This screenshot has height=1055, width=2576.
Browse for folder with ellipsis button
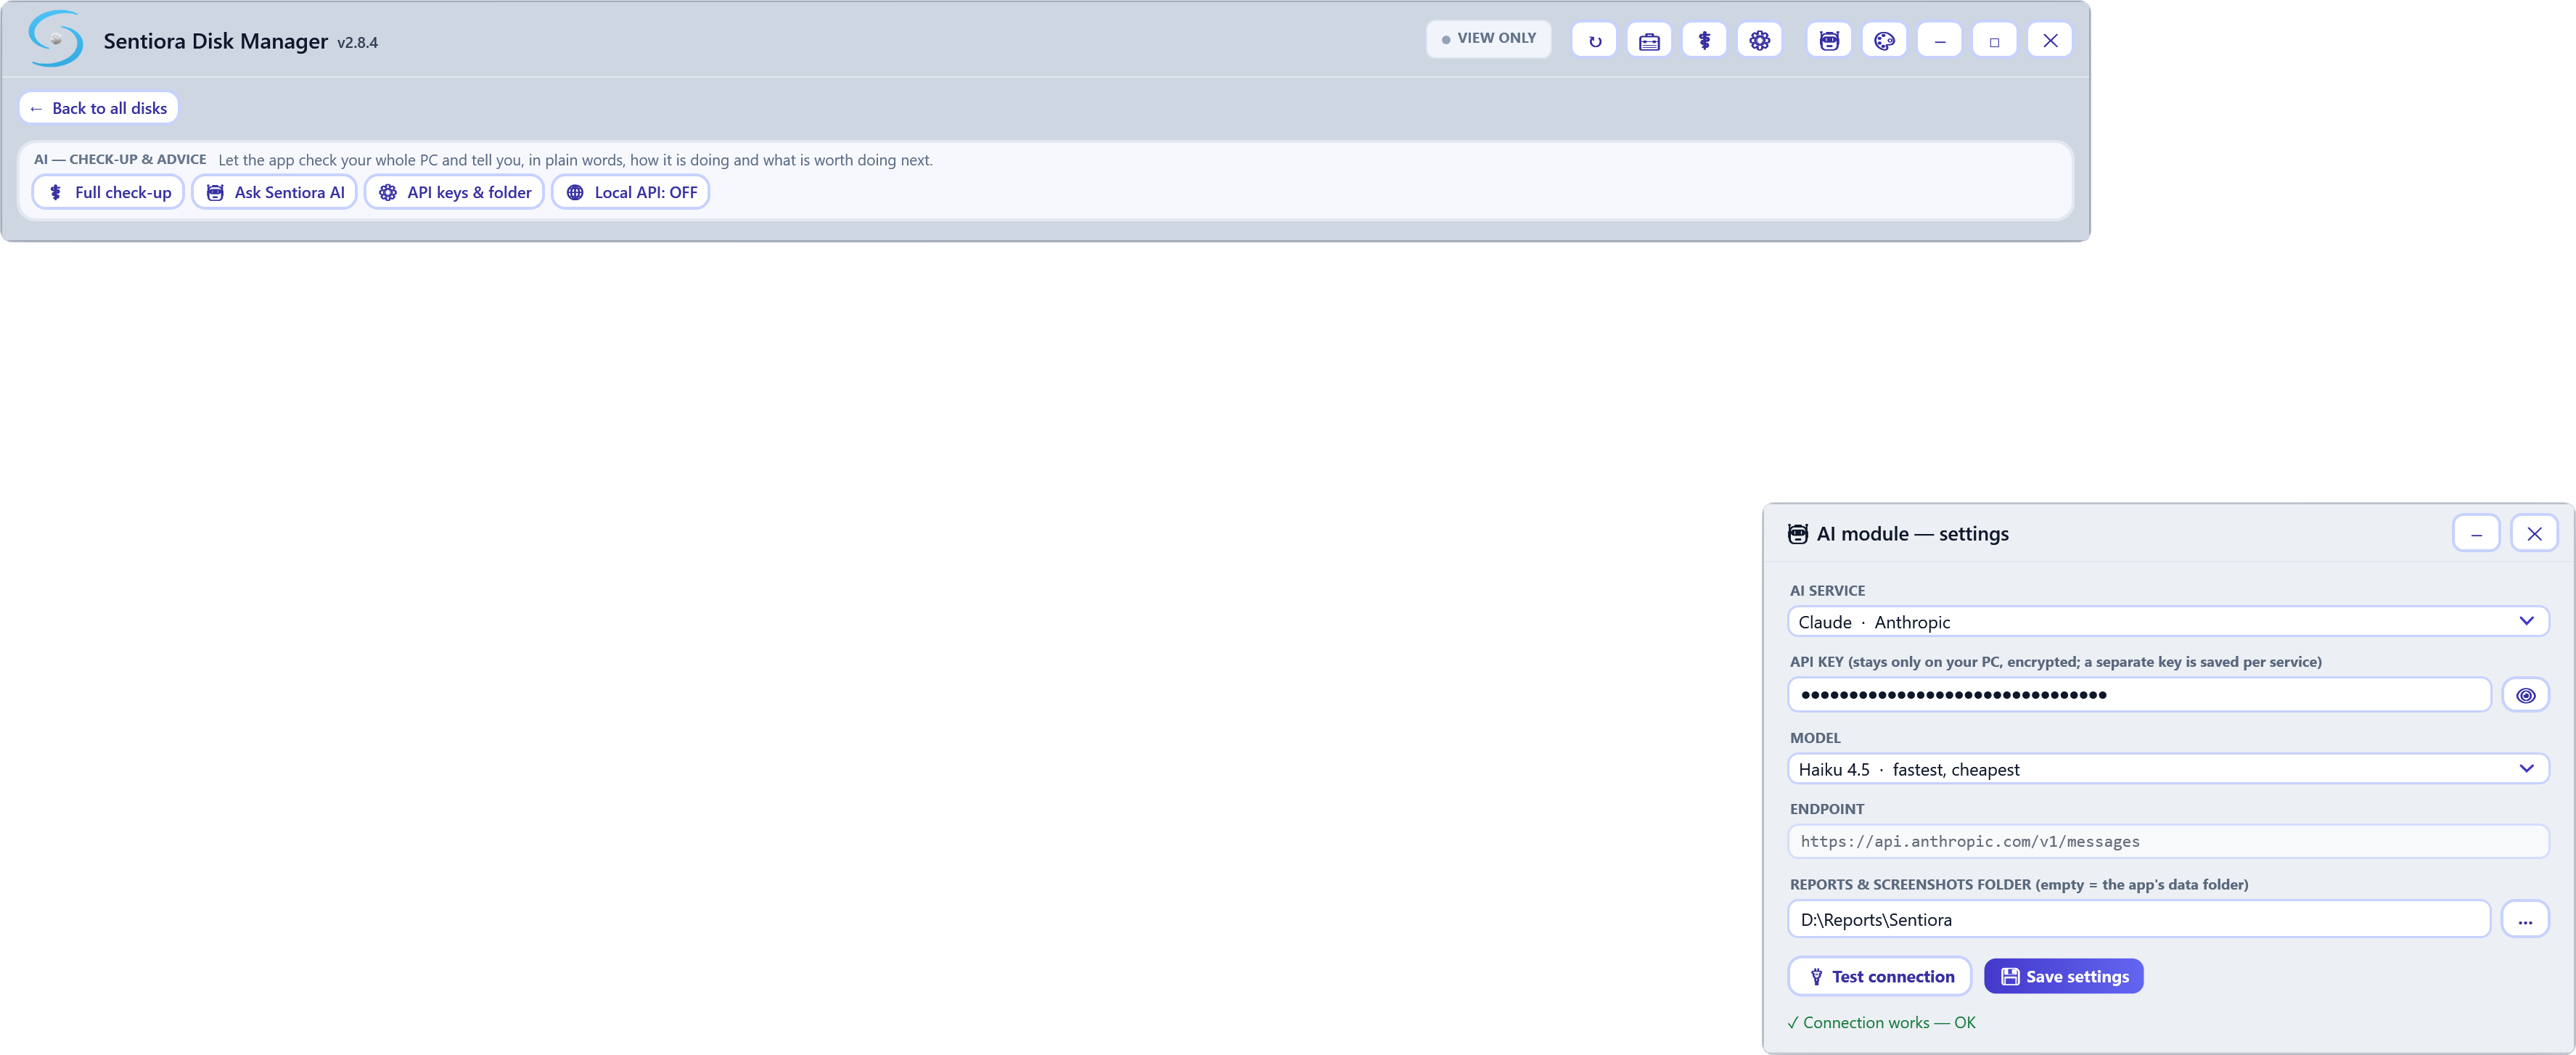click(x=2525, y=919)
